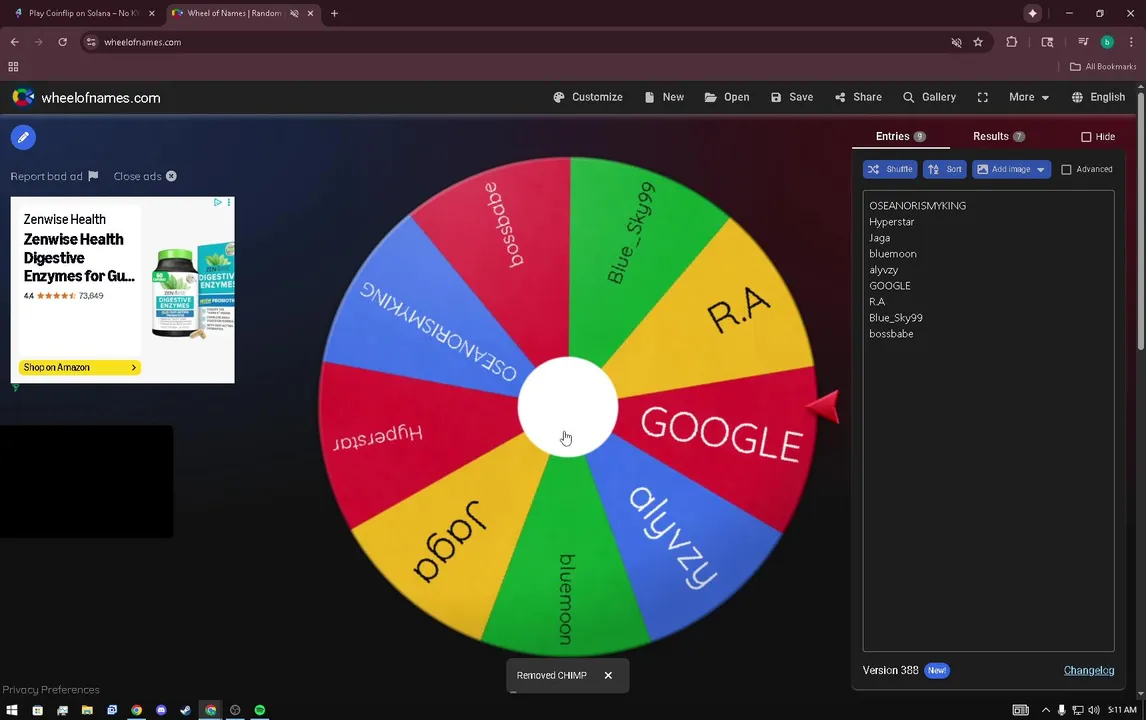Click the GOOGLE entry in the list
The width and height of the screenshot is (1146, 720).
pos(889,286)
